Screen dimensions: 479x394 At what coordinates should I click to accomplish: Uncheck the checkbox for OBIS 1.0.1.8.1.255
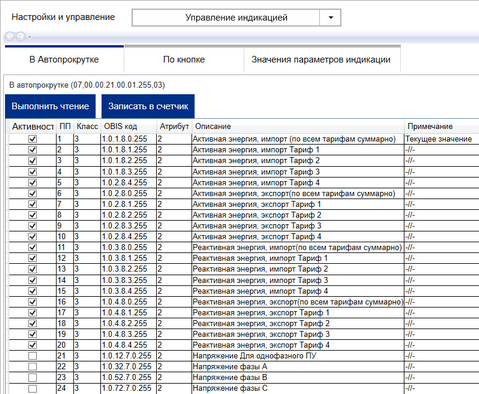33,150
